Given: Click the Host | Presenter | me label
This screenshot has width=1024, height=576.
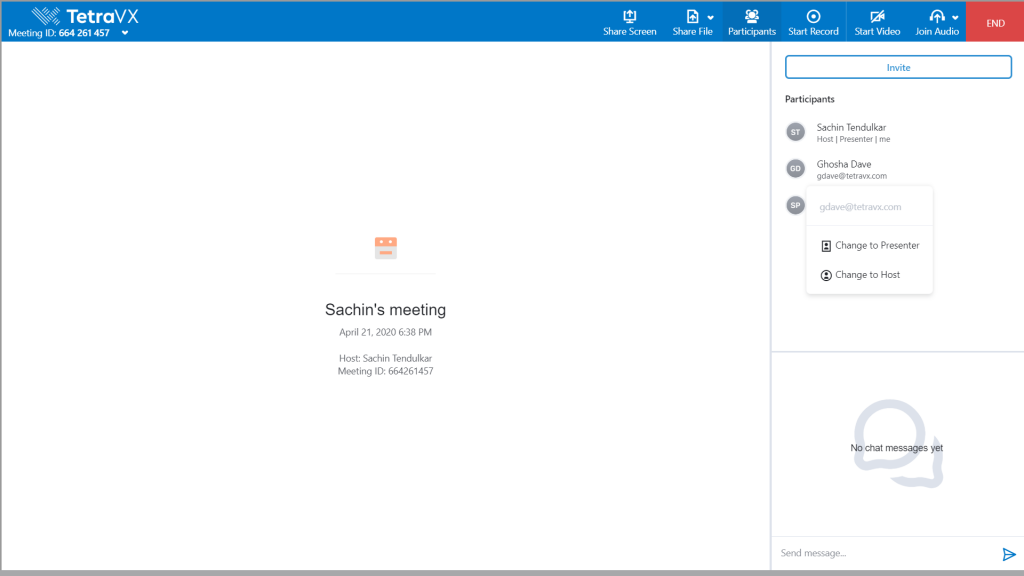Looking at the screenshot, I should click(x=853, y=139).
